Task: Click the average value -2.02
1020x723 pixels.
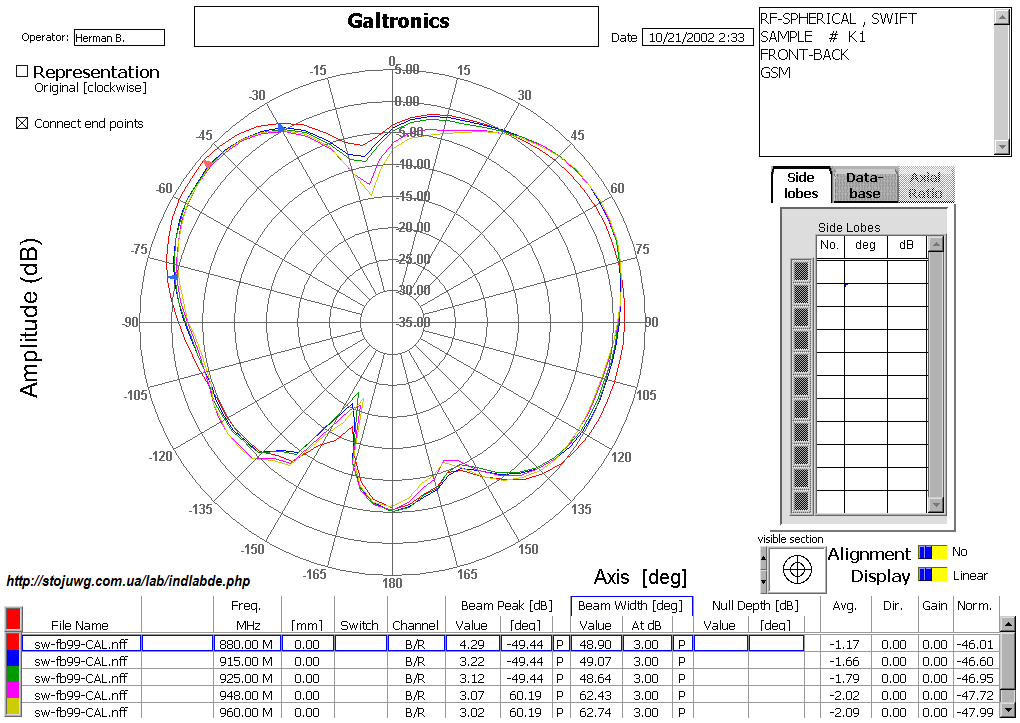Action: [844, 695]
